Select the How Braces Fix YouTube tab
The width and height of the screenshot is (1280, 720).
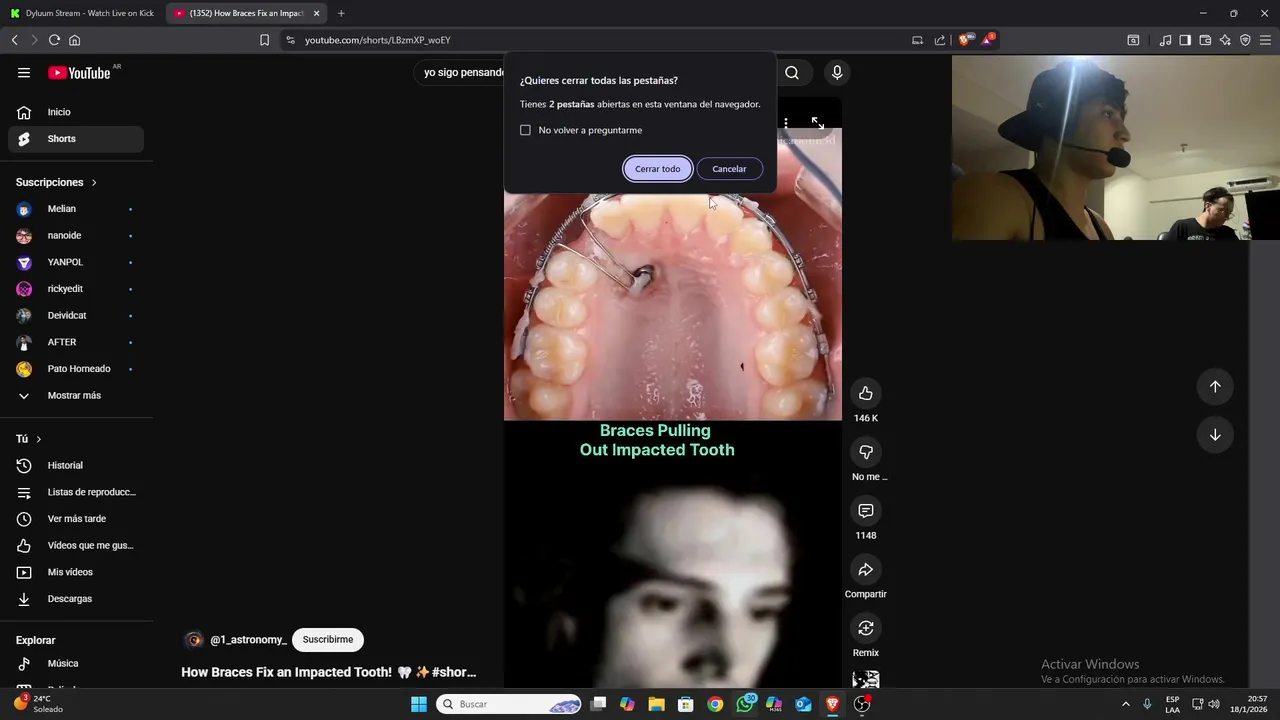click(x=246, y=13)
